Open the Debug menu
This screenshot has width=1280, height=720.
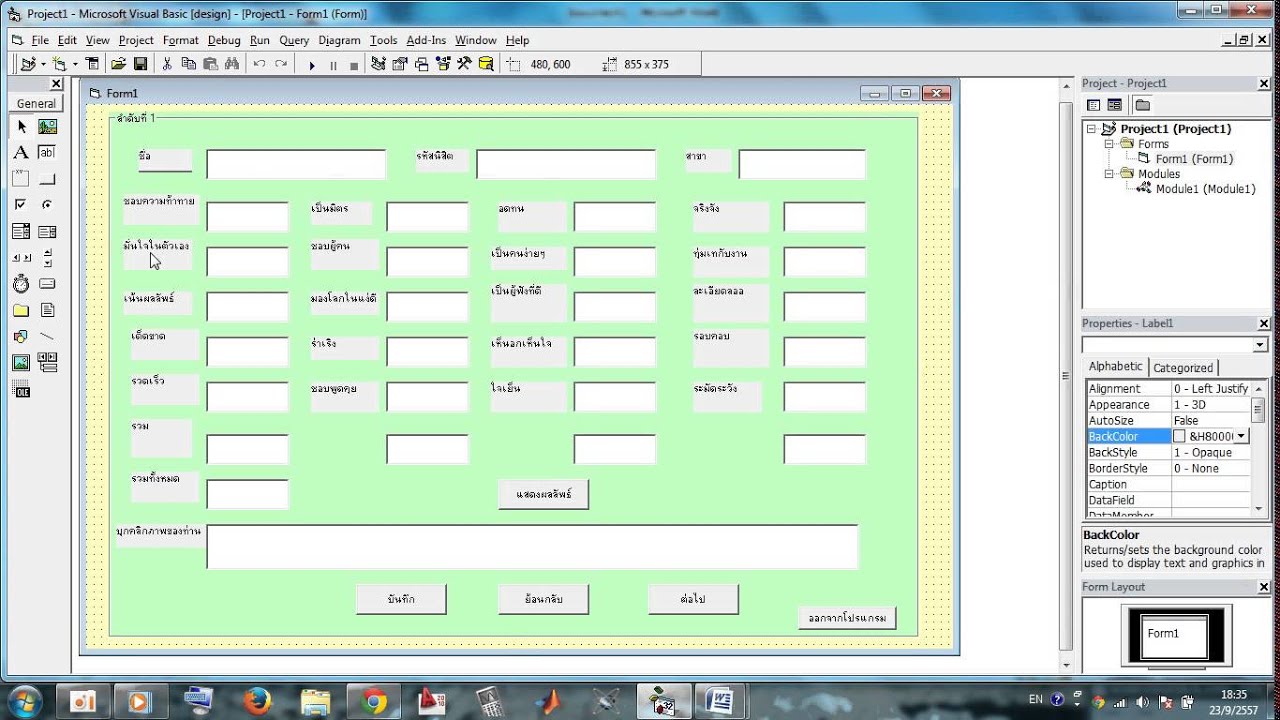click(x=224, y=40)
